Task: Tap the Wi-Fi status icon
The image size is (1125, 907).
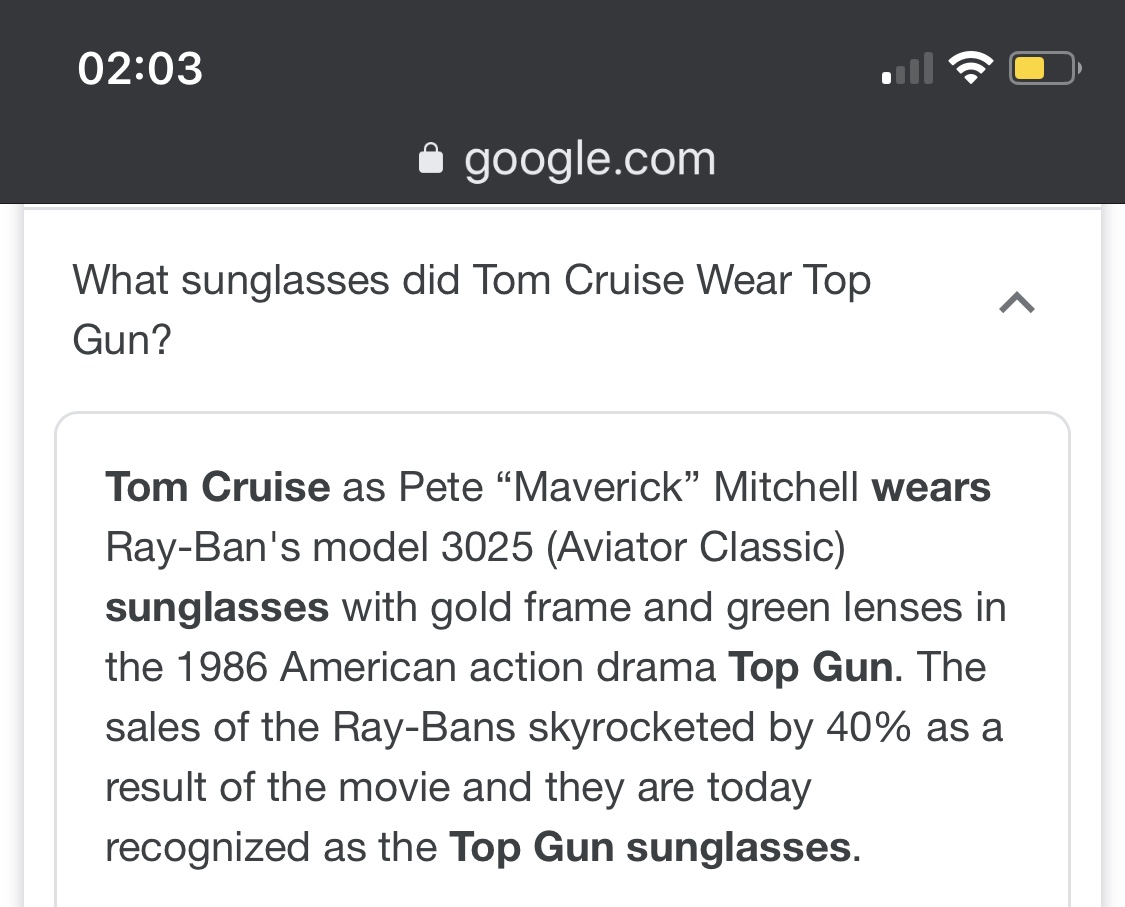Action: (970, 68)
